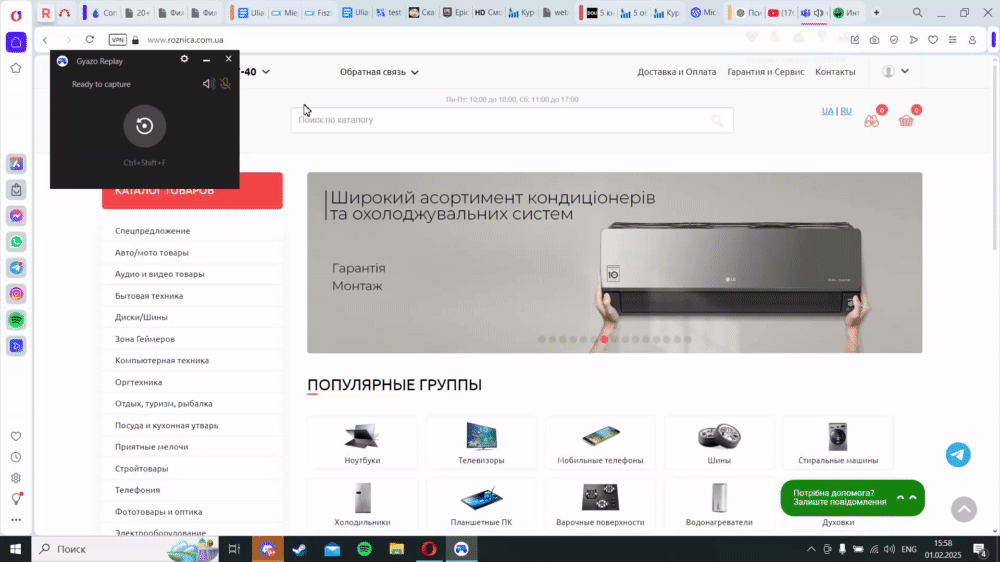Close the Gyazo Replay panel
The width and height of the screenshot is (1000, 562).
pyautogui.click(x=228, y=59)
